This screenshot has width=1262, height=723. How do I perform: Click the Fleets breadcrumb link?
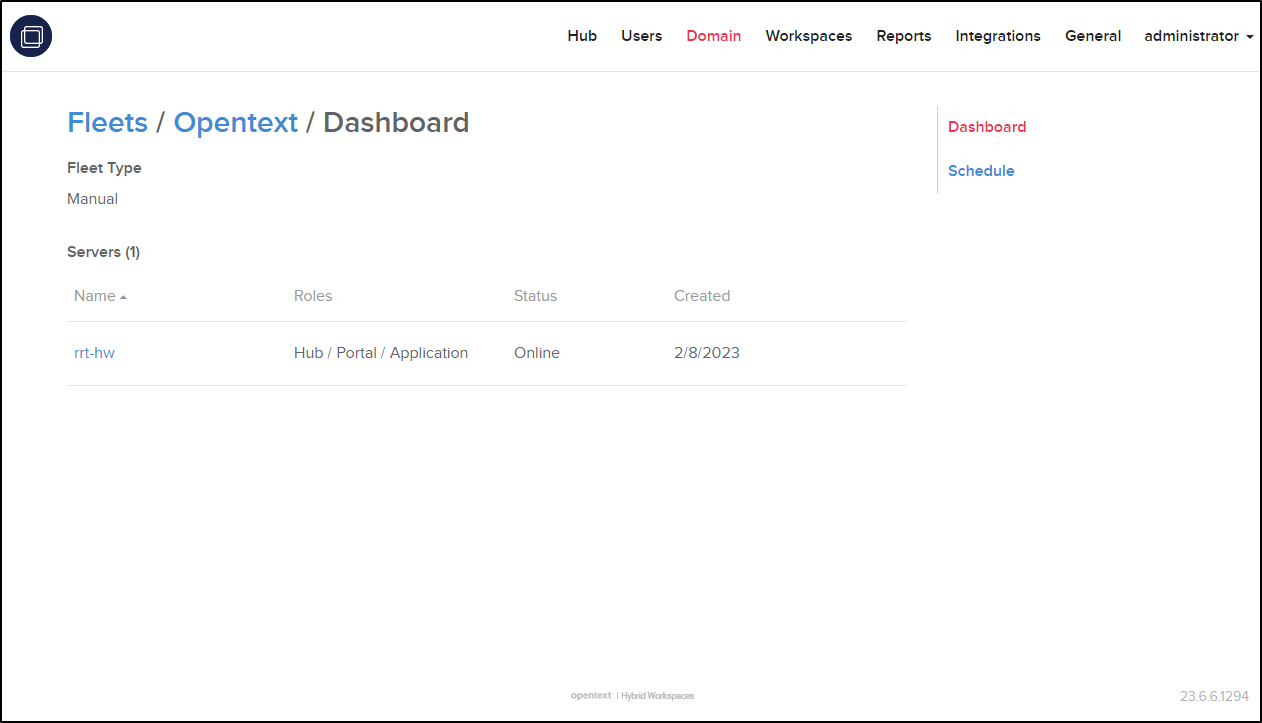point(107,122)
